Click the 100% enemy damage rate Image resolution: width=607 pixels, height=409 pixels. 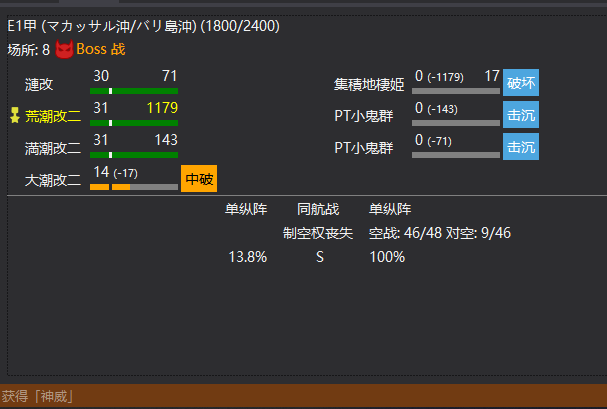click(x=387, y=257)
